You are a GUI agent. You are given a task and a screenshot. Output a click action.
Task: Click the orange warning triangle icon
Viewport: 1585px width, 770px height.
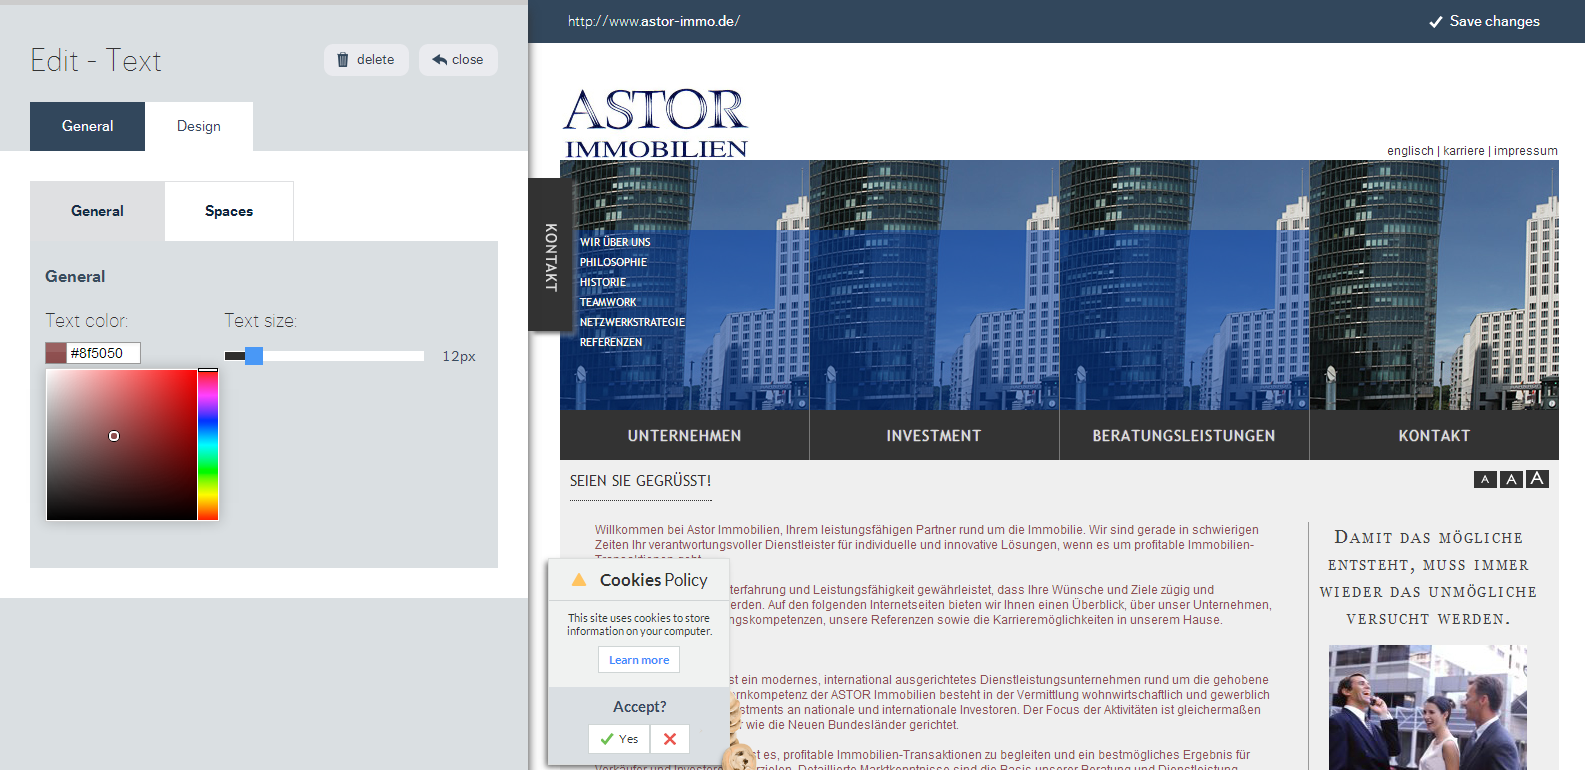[x=579, y=579]
